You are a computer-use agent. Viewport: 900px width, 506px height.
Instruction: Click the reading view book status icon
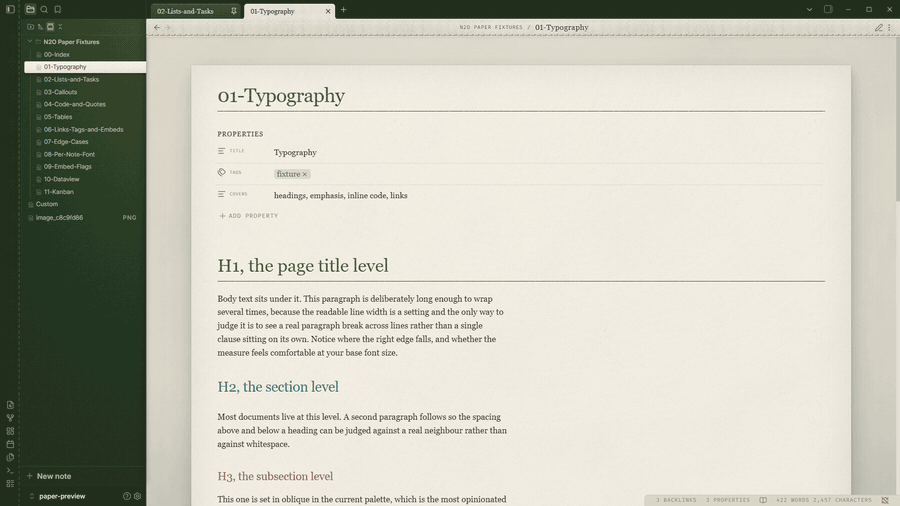tap(763, 500)
